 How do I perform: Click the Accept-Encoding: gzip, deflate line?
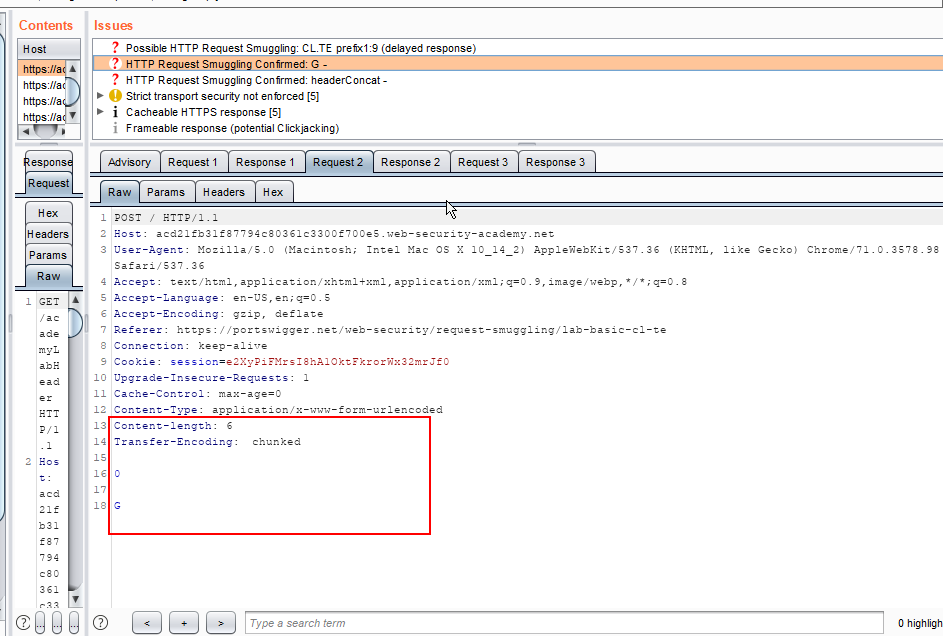click(218, 314)
